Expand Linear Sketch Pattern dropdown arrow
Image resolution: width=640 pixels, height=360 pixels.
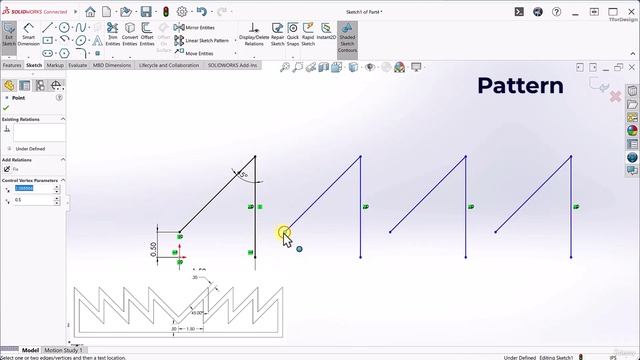(x=235, y=40)
